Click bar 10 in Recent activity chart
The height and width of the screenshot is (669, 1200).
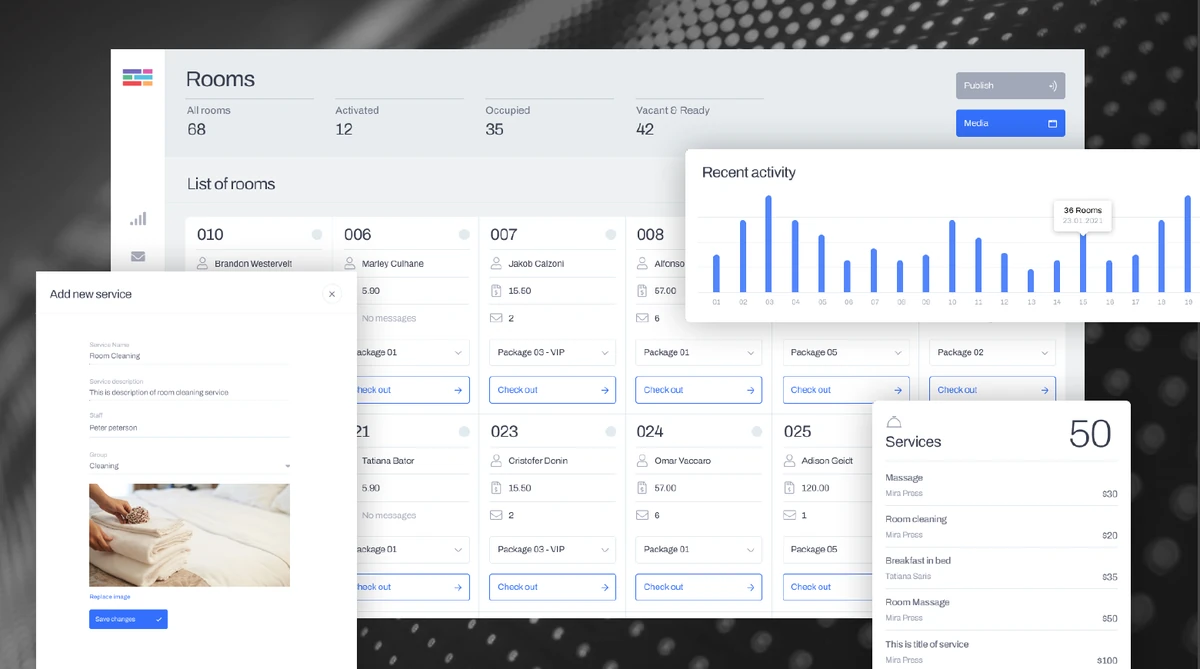pos(952,256)
